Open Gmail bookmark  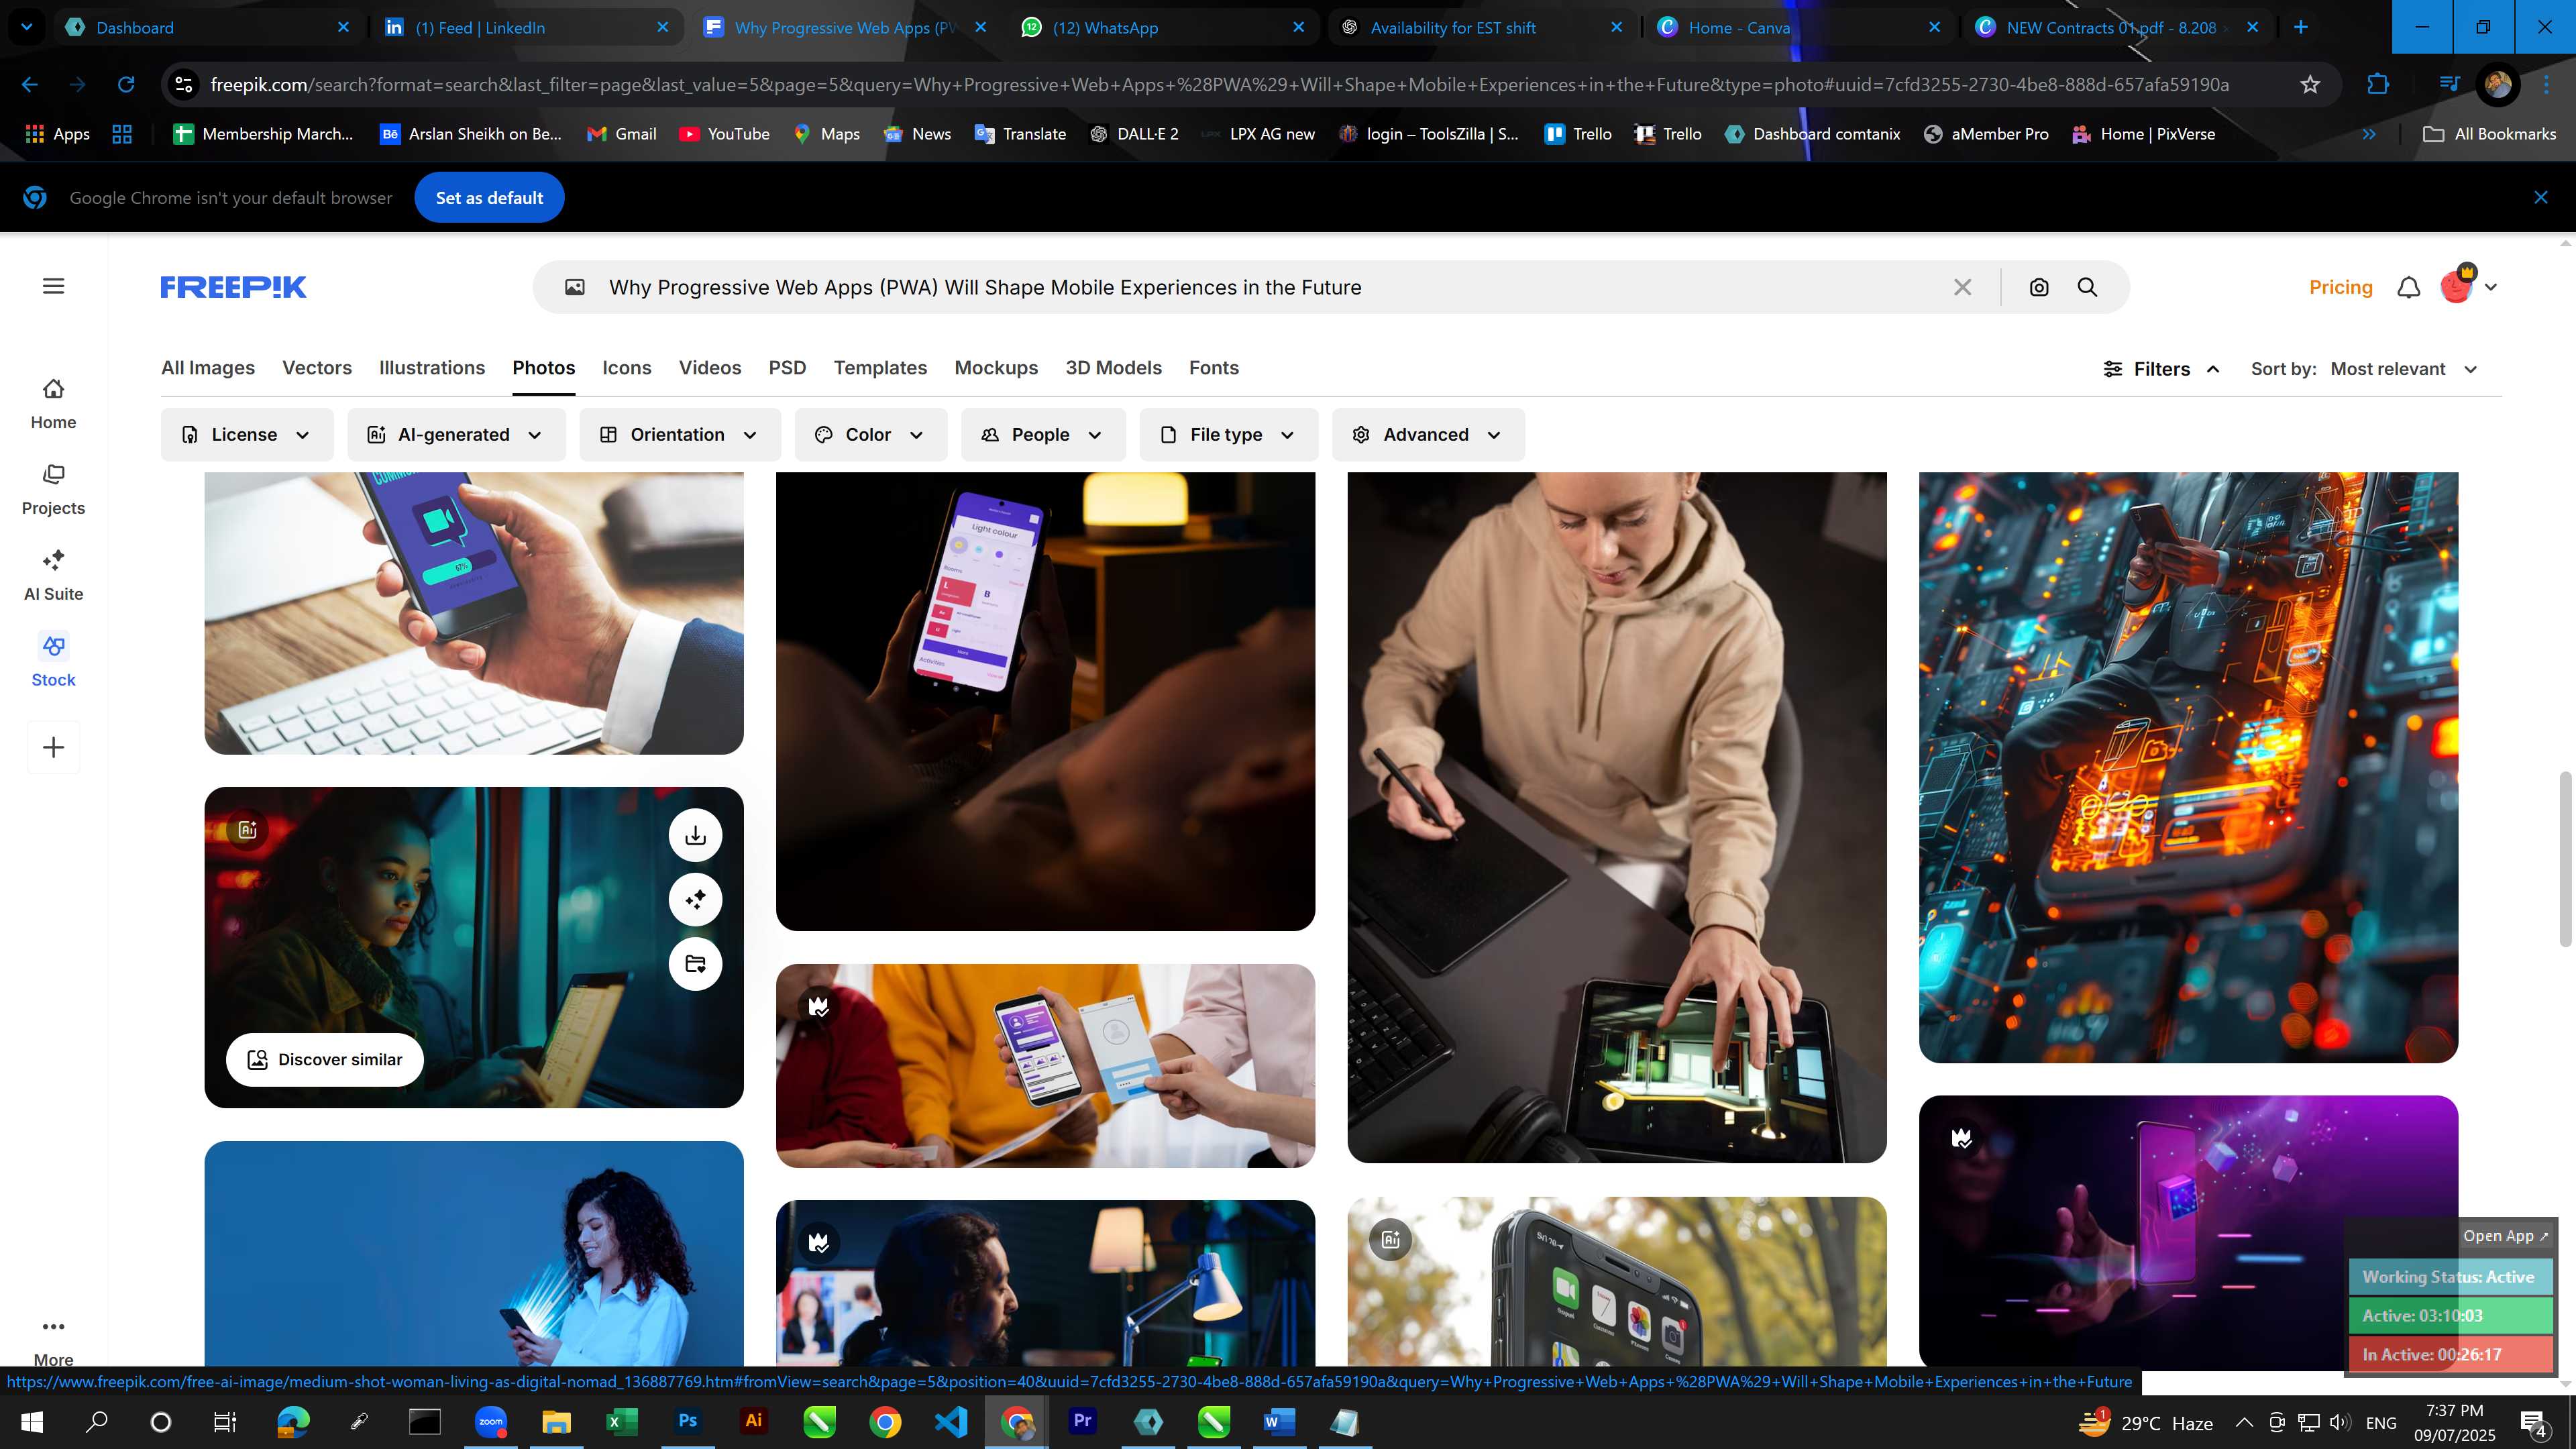point(621,134)
